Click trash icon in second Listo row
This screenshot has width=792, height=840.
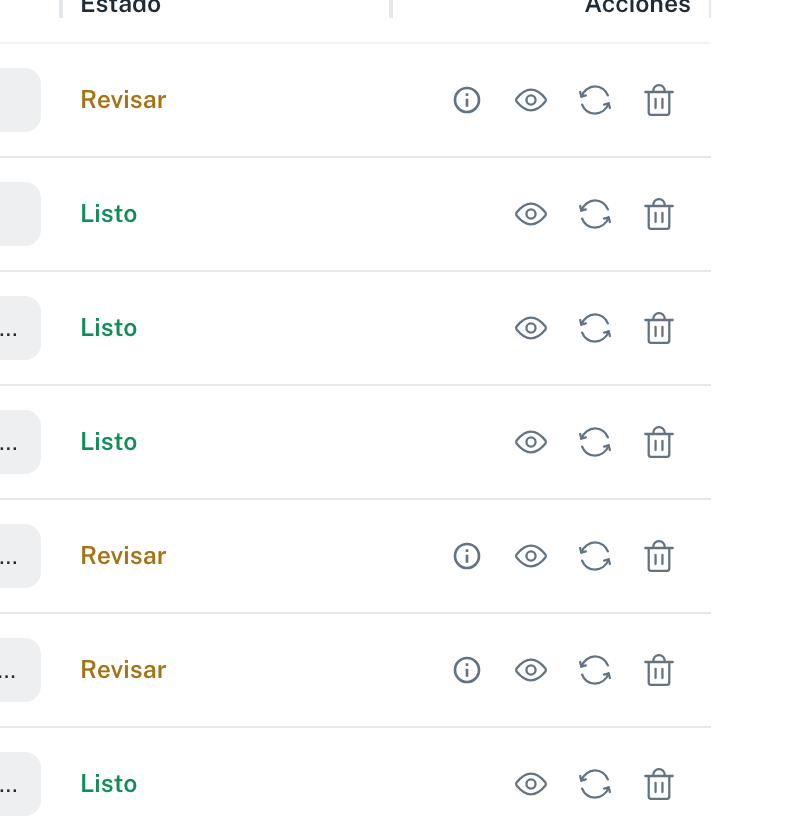659,328
